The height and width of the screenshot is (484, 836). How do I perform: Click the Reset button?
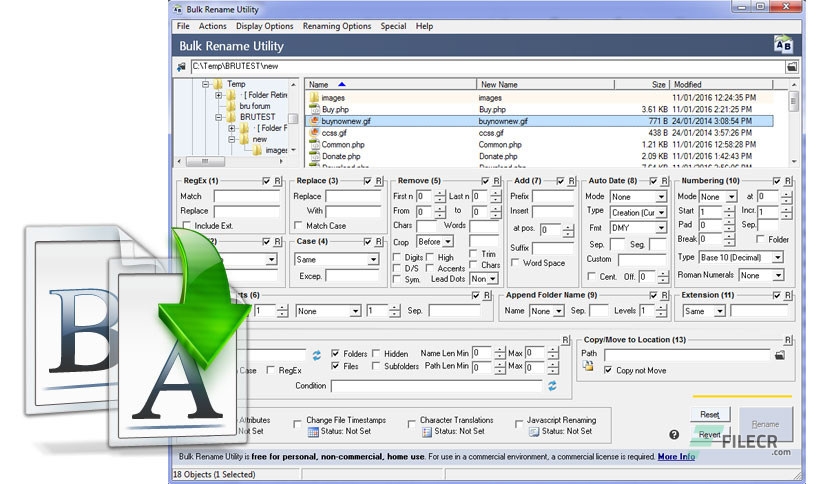click(710, 414)
